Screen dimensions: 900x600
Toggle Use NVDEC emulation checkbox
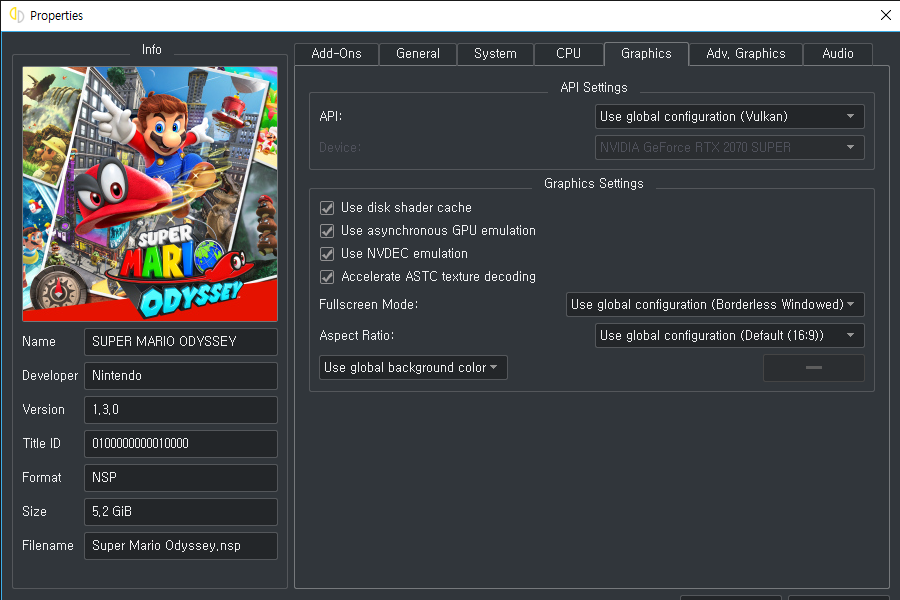[x=327, y=254]
